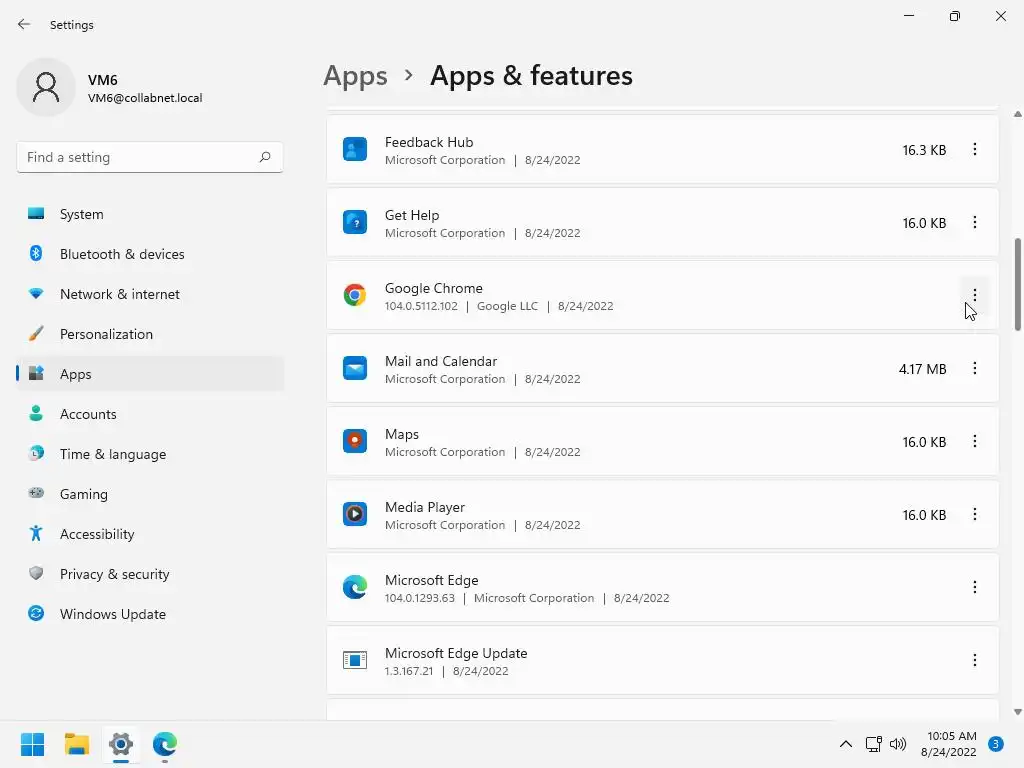The height and width of the screenshot is (768, 1024).
Task: Click the Google Chrome app icon
Action: click(x=355, y=295)
